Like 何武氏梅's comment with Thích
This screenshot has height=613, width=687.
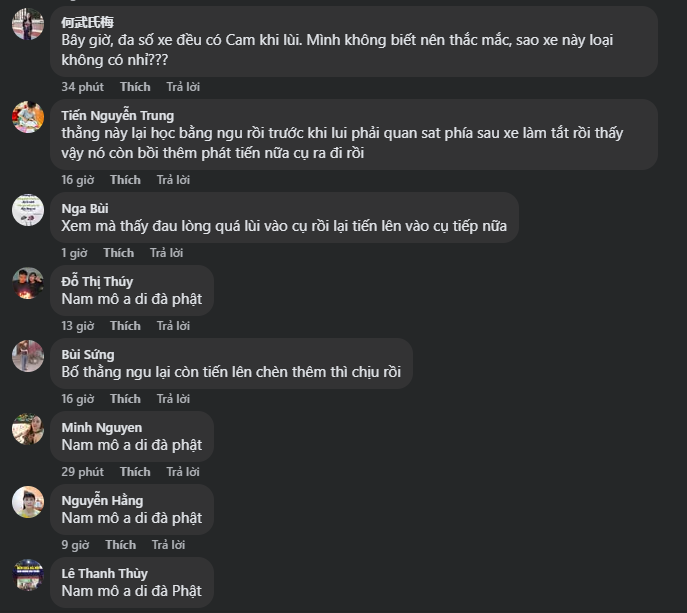(x=135, y=87)
